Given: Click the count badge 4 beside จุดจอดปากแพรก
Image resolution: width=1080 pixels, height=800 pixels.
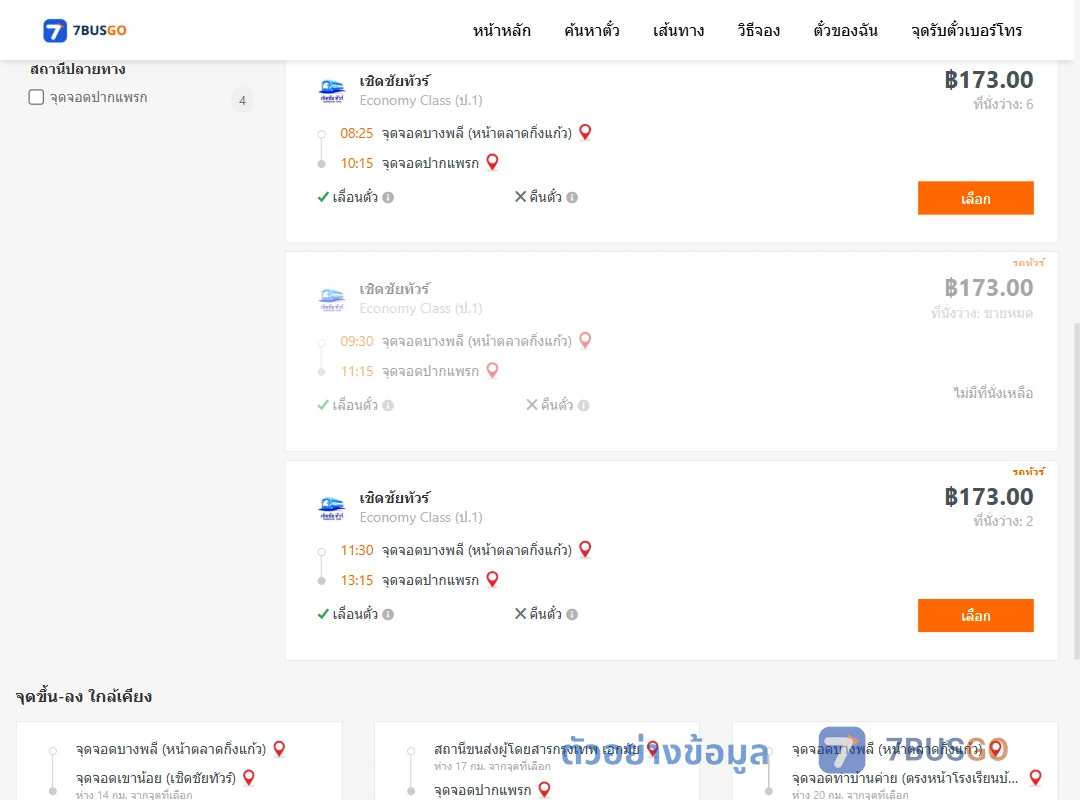Looking at the screenshot, I should 242,100.
